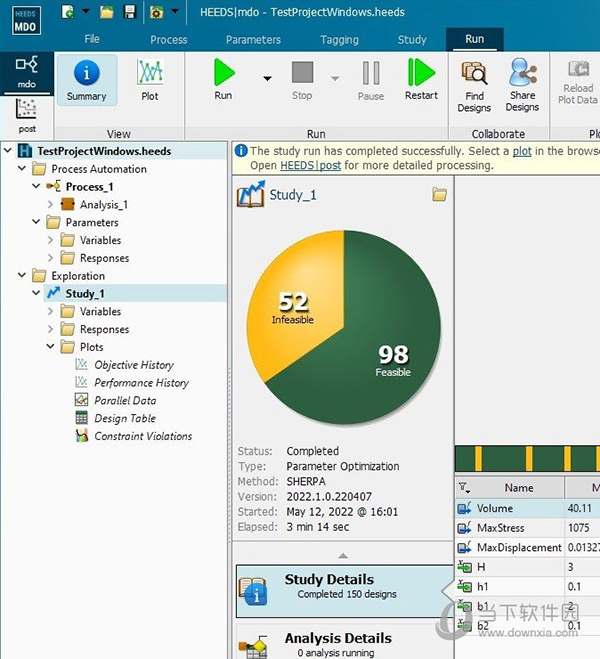Image resolution: width=600 pixels, height=659 pixels.
Task: Select the Plot view
Action: (x=150, y=80)
